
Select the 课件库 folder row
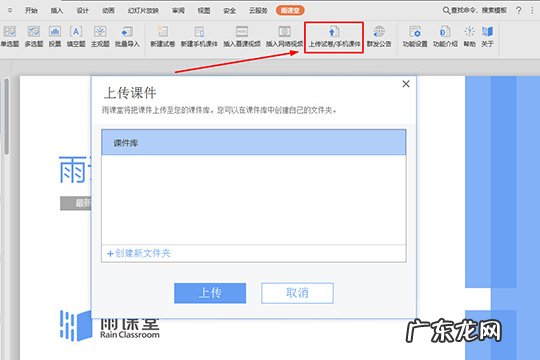pyautogui.click(x=254, y=142)
